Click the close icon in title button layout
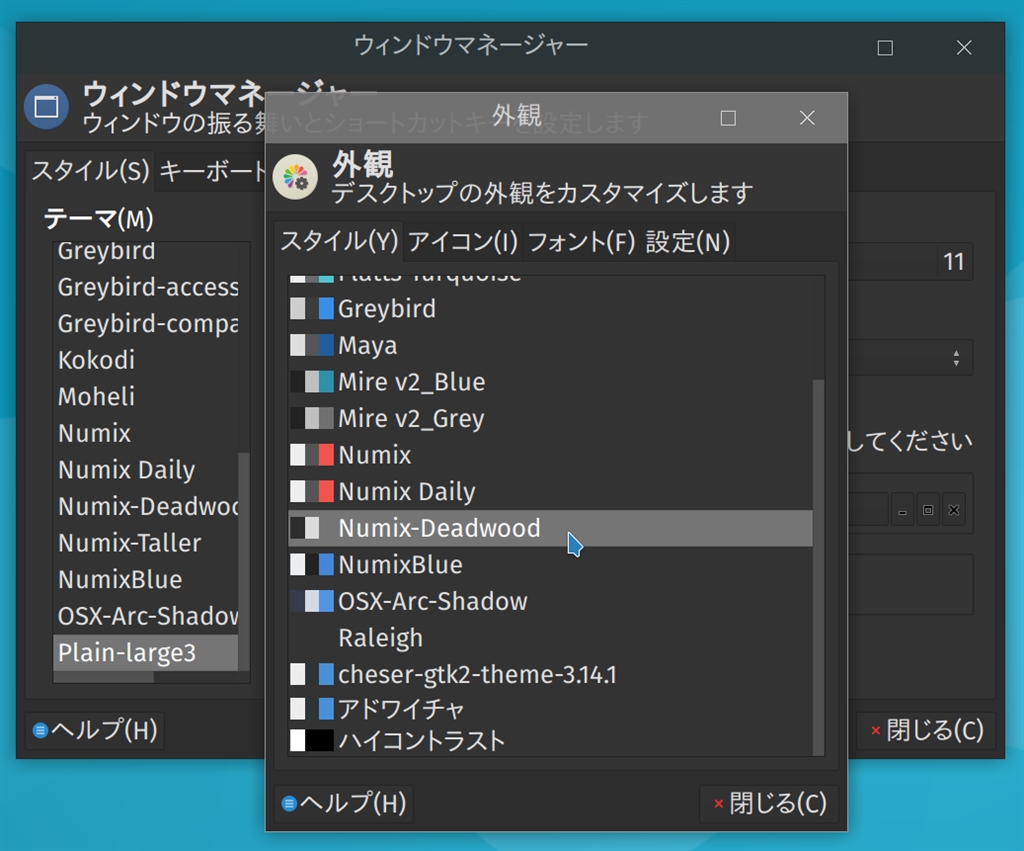This screenshot has width=1024, height=851. coord(954,510)
